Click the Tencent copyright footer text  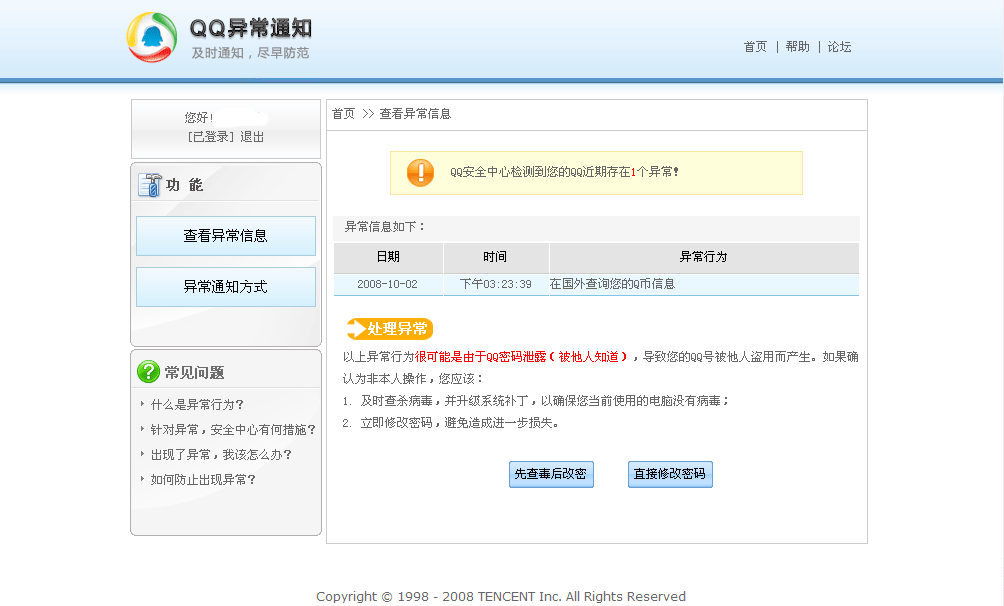point(501,596)
